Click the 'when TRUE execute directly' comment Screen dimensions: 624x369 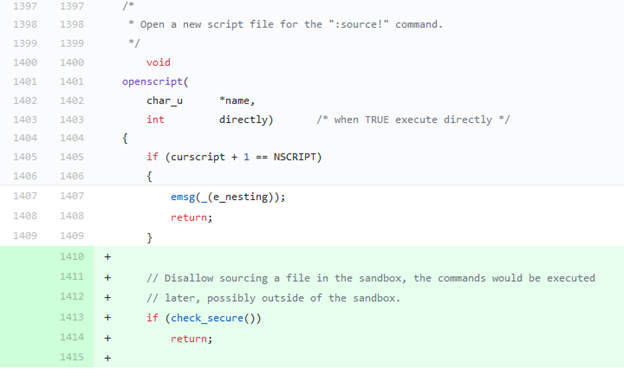pos(413,119)
